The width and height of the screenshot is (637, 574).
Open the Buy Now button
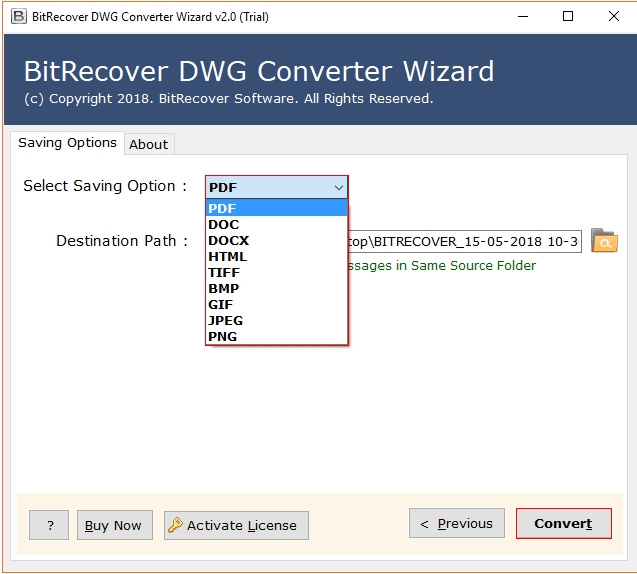point(115,525)
